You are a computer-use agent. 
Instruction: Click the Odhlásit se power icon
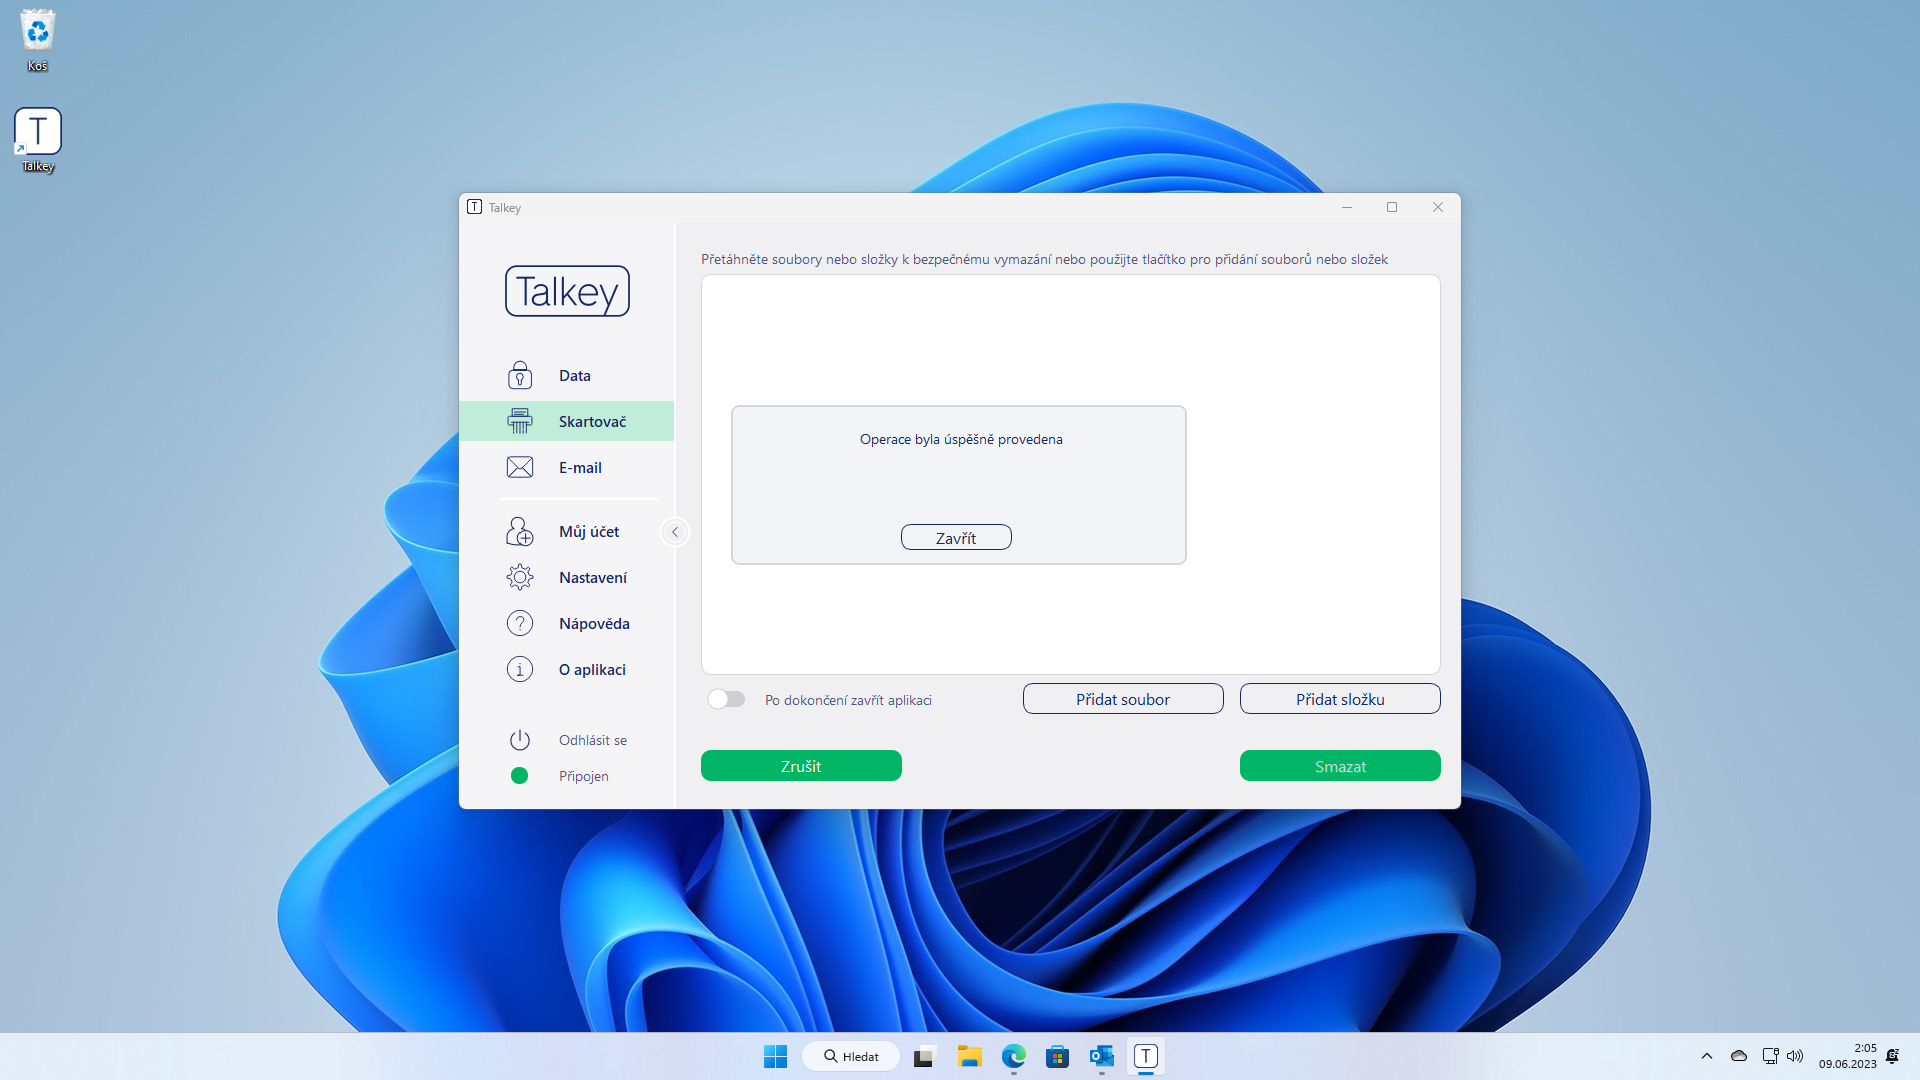tap(519, 740)
